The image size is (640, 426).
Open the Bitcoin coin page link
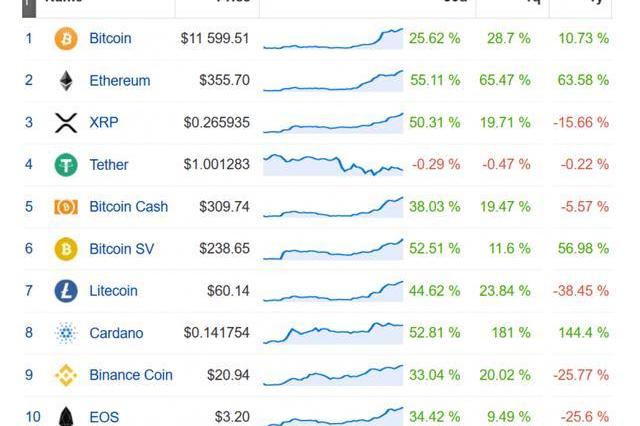[110, 38]
